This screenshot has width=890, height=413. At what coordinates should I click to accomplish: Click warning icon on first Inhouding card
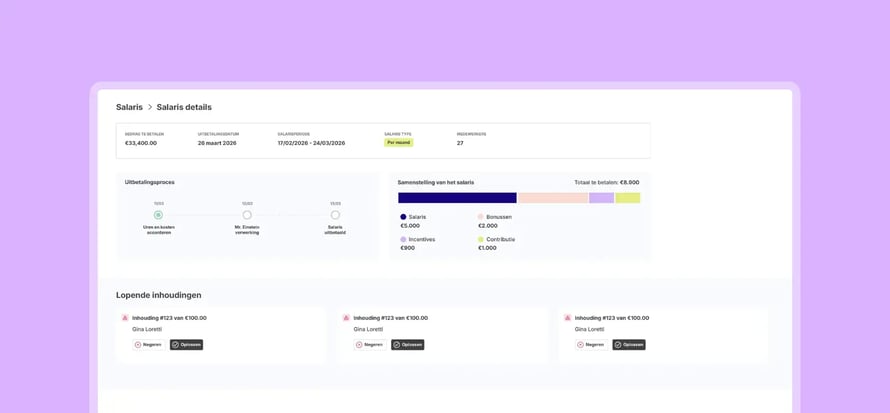tap(125, 318)
